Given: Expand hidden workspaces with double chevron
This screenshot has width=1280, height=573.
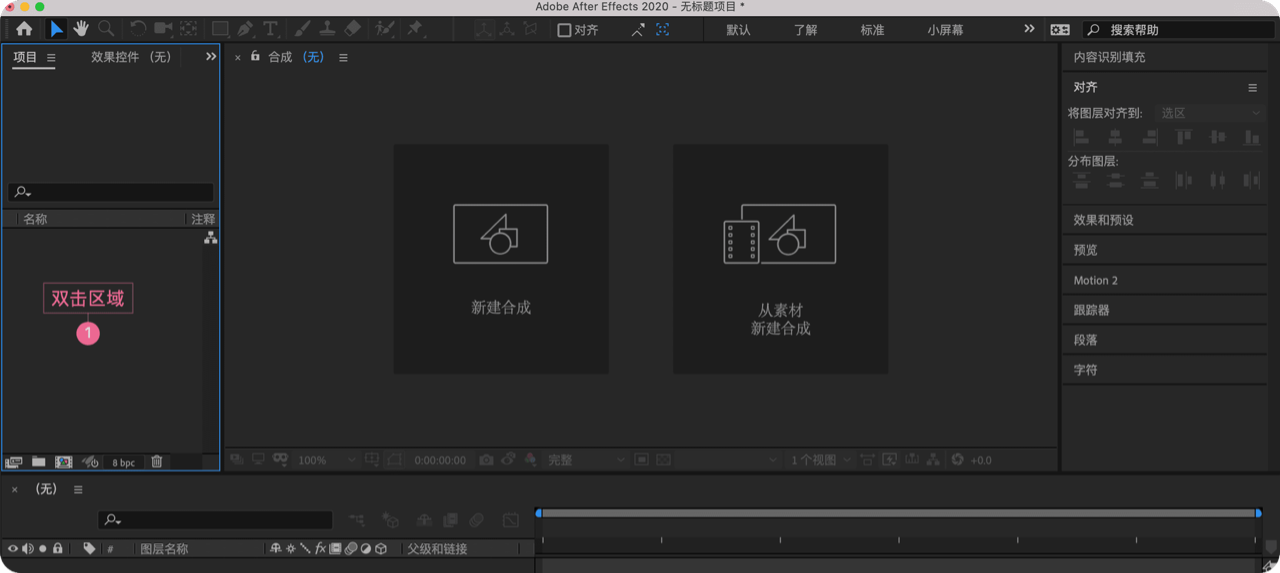Looking at the screenshot, I should [1029, 29].
